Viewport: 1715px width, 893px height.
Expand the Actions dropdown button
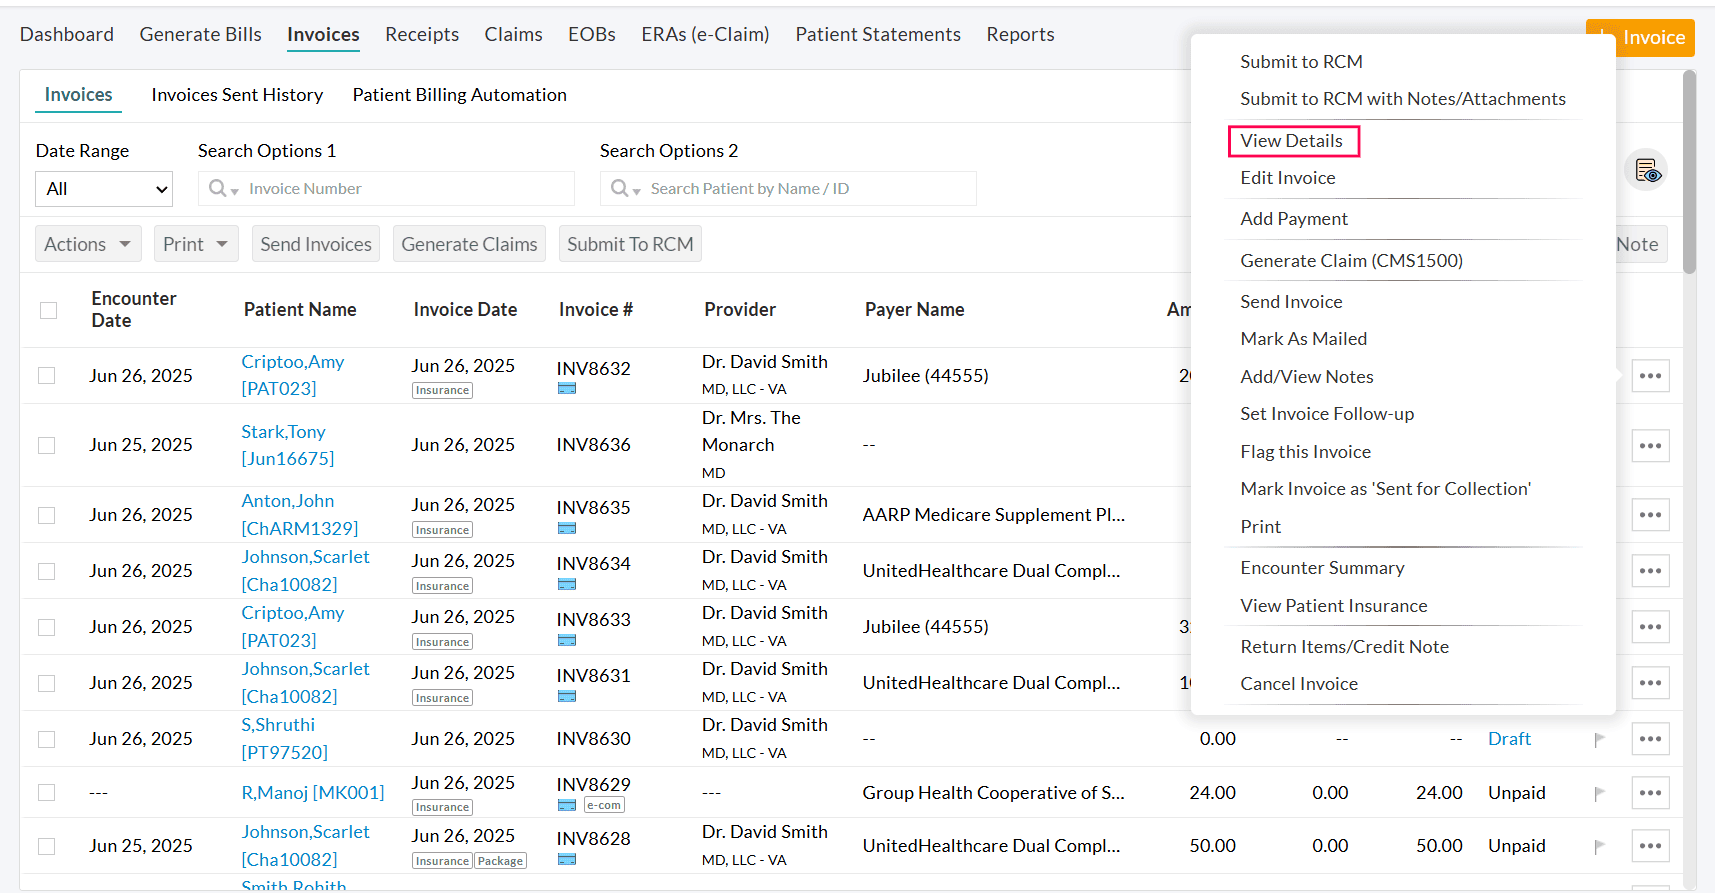coord(88,244)
